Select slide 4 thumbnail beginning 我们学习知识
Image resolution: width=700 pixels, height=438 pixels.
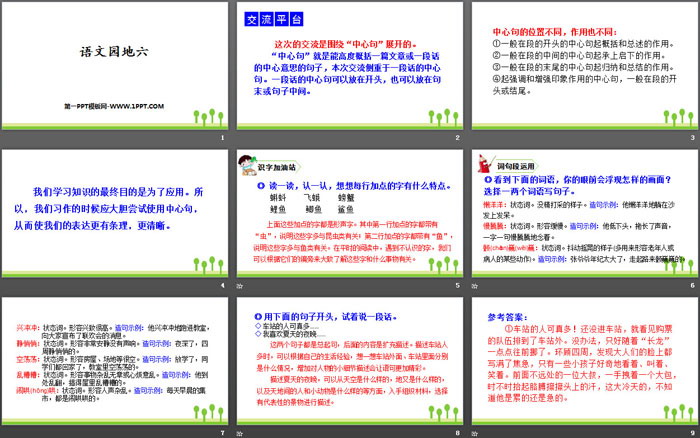[115, 213]
